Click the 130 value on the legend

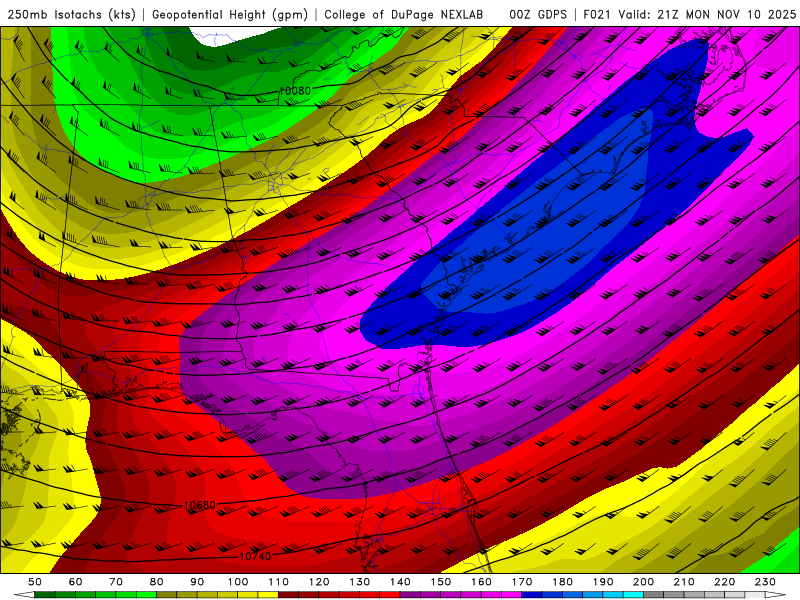tap(360, 582)
